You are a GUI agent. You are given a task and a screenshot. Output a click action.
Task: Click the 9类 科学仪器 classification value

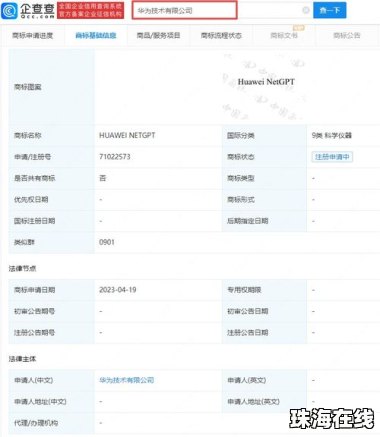coord(332,135)
